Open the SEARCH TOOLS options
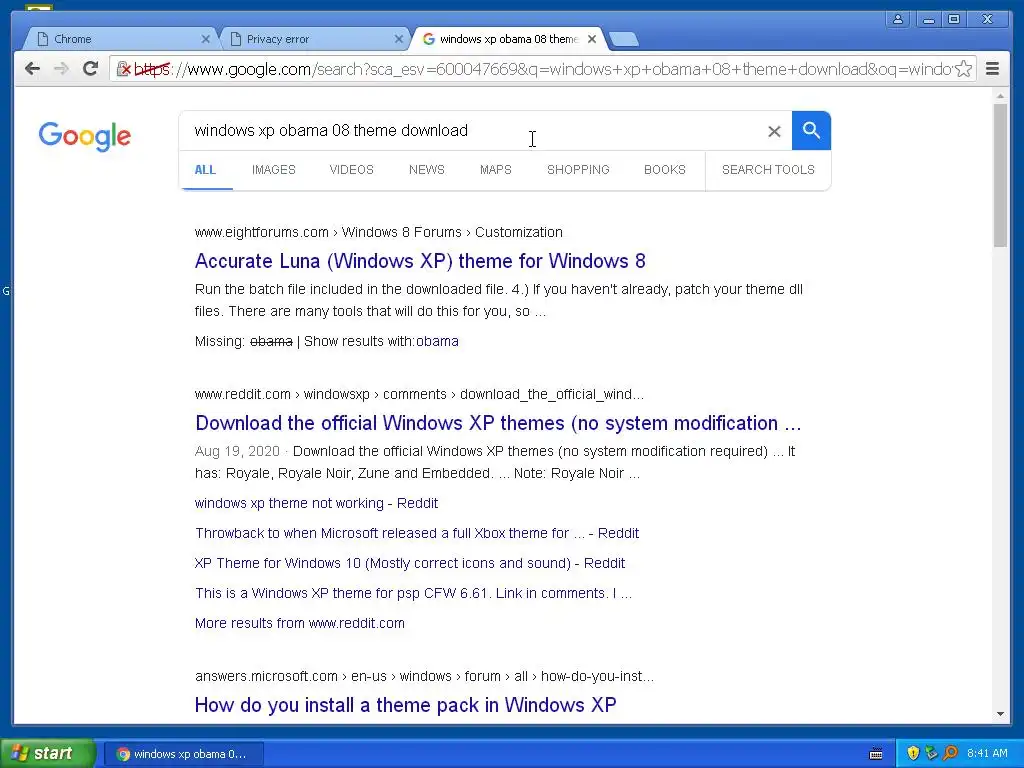 tap(768, 170)
